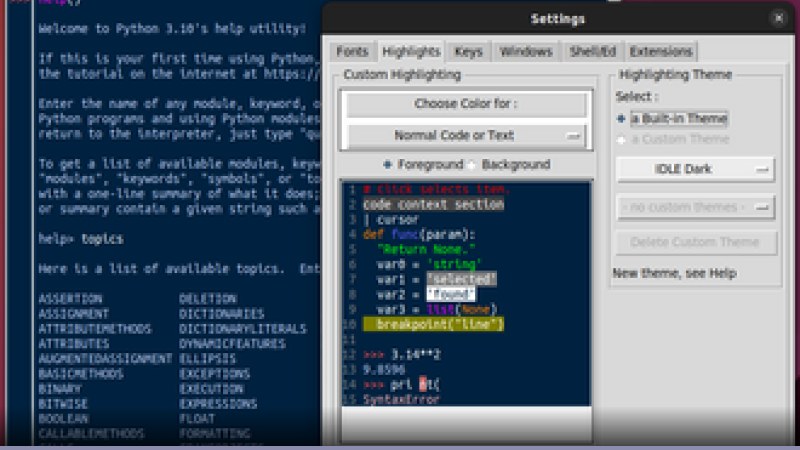Click the func definition name in sample
Viewport: 800px width, 450px height.
click(405, 235)
